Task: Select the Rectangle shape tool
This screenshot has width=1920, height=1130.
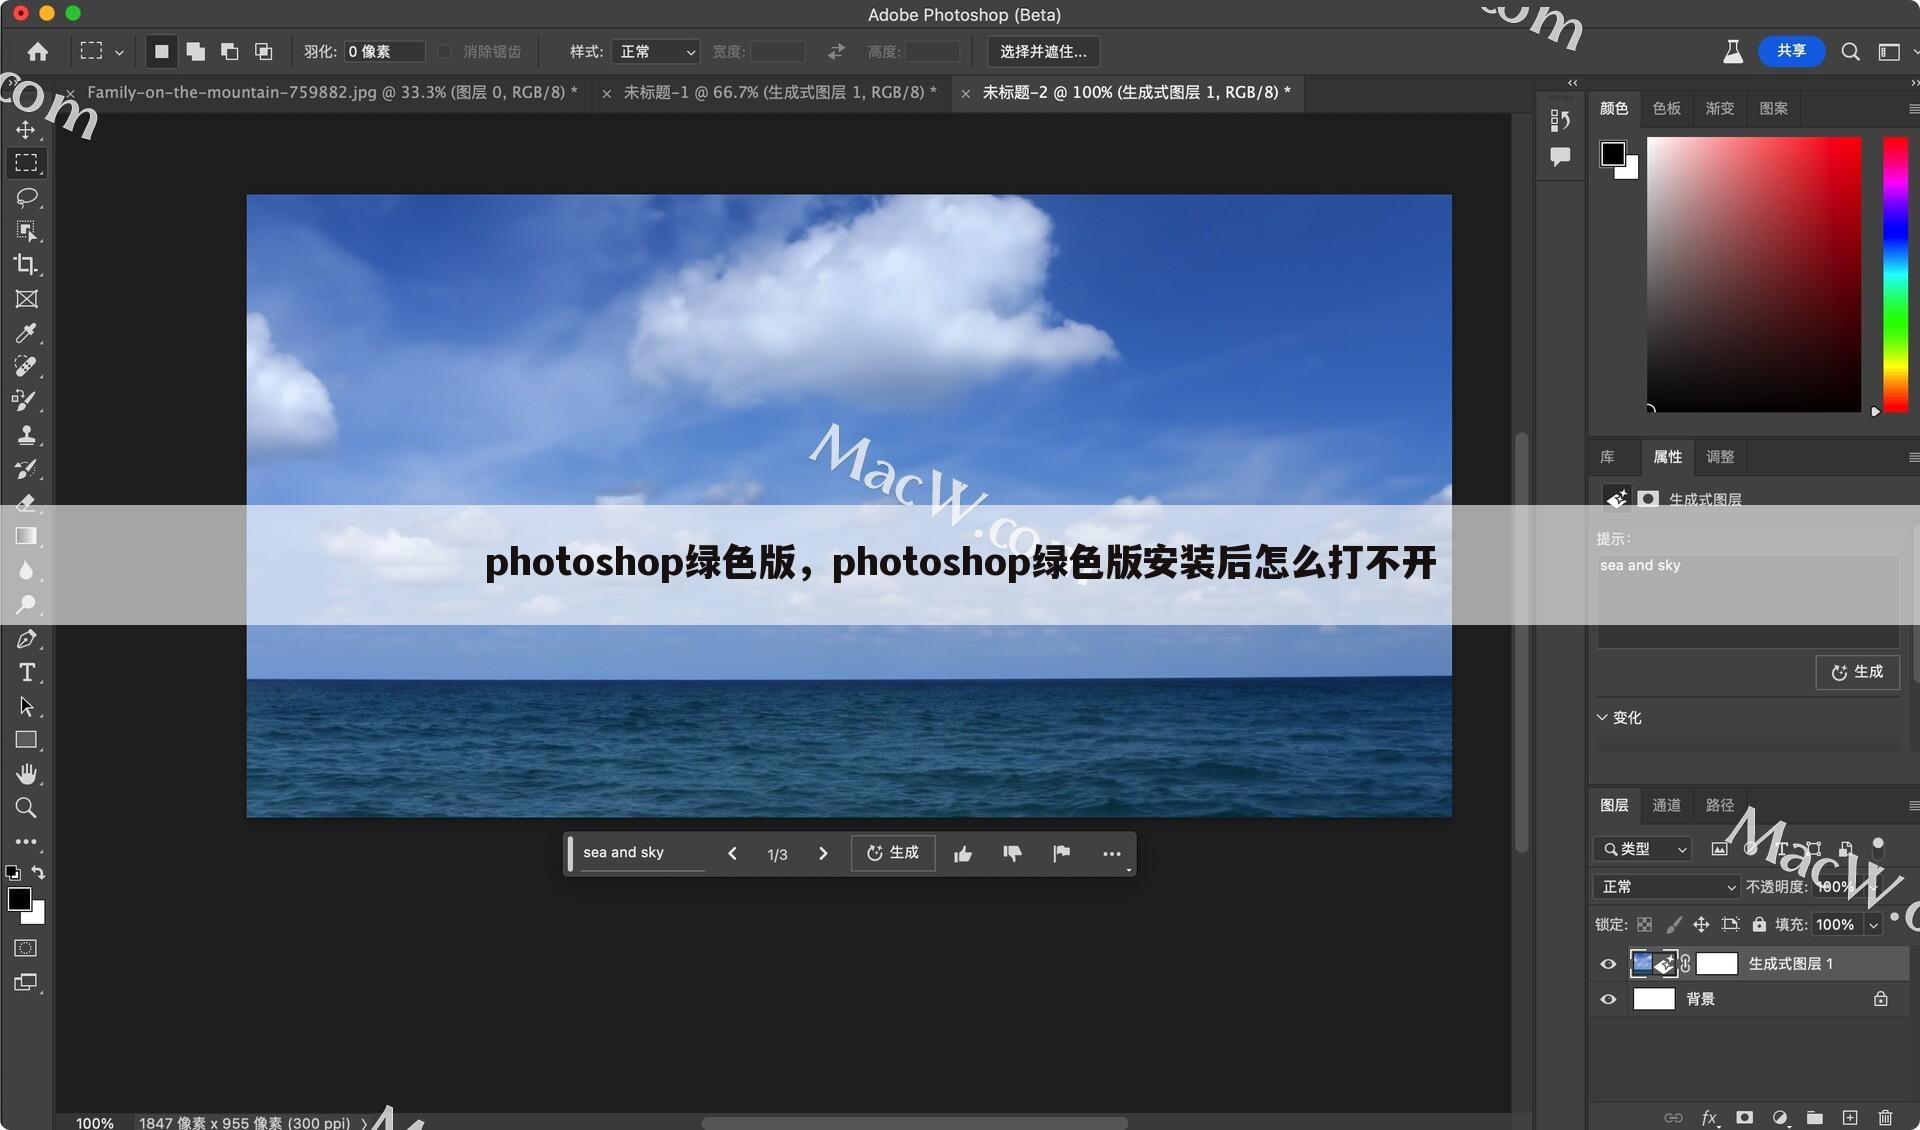Action: 26,740
